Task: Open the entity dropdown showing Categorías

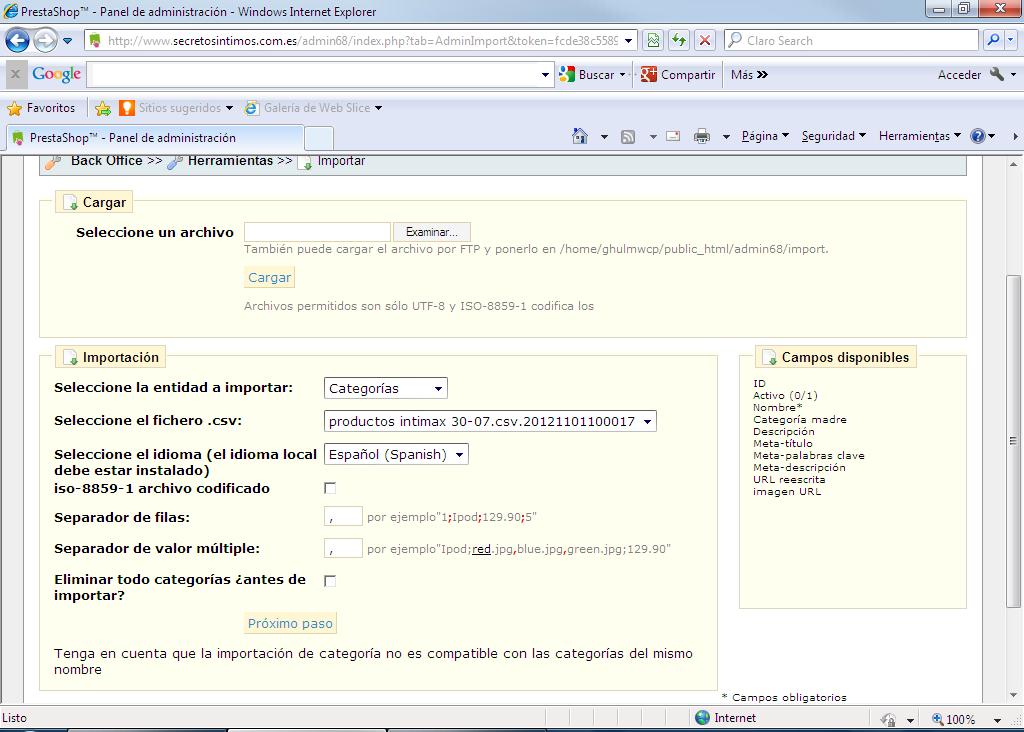Action: pos(386,389)
